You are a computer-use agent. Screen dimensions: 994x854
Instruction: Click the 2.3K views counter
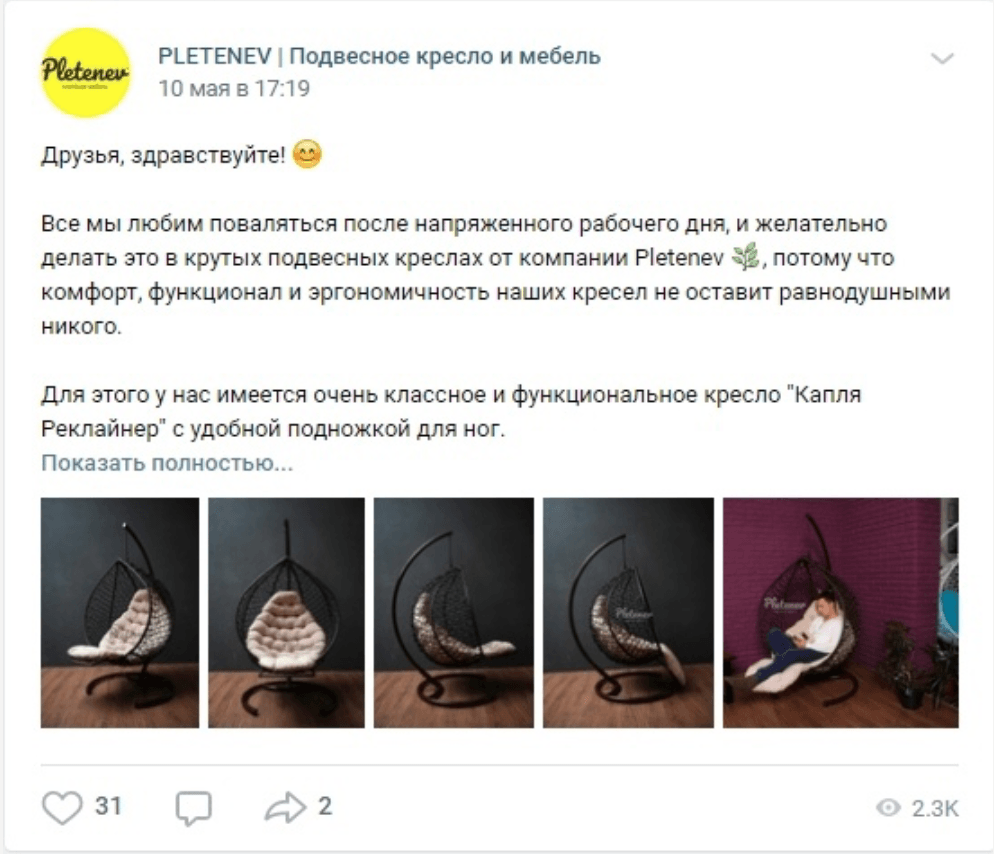pos(935,808)
